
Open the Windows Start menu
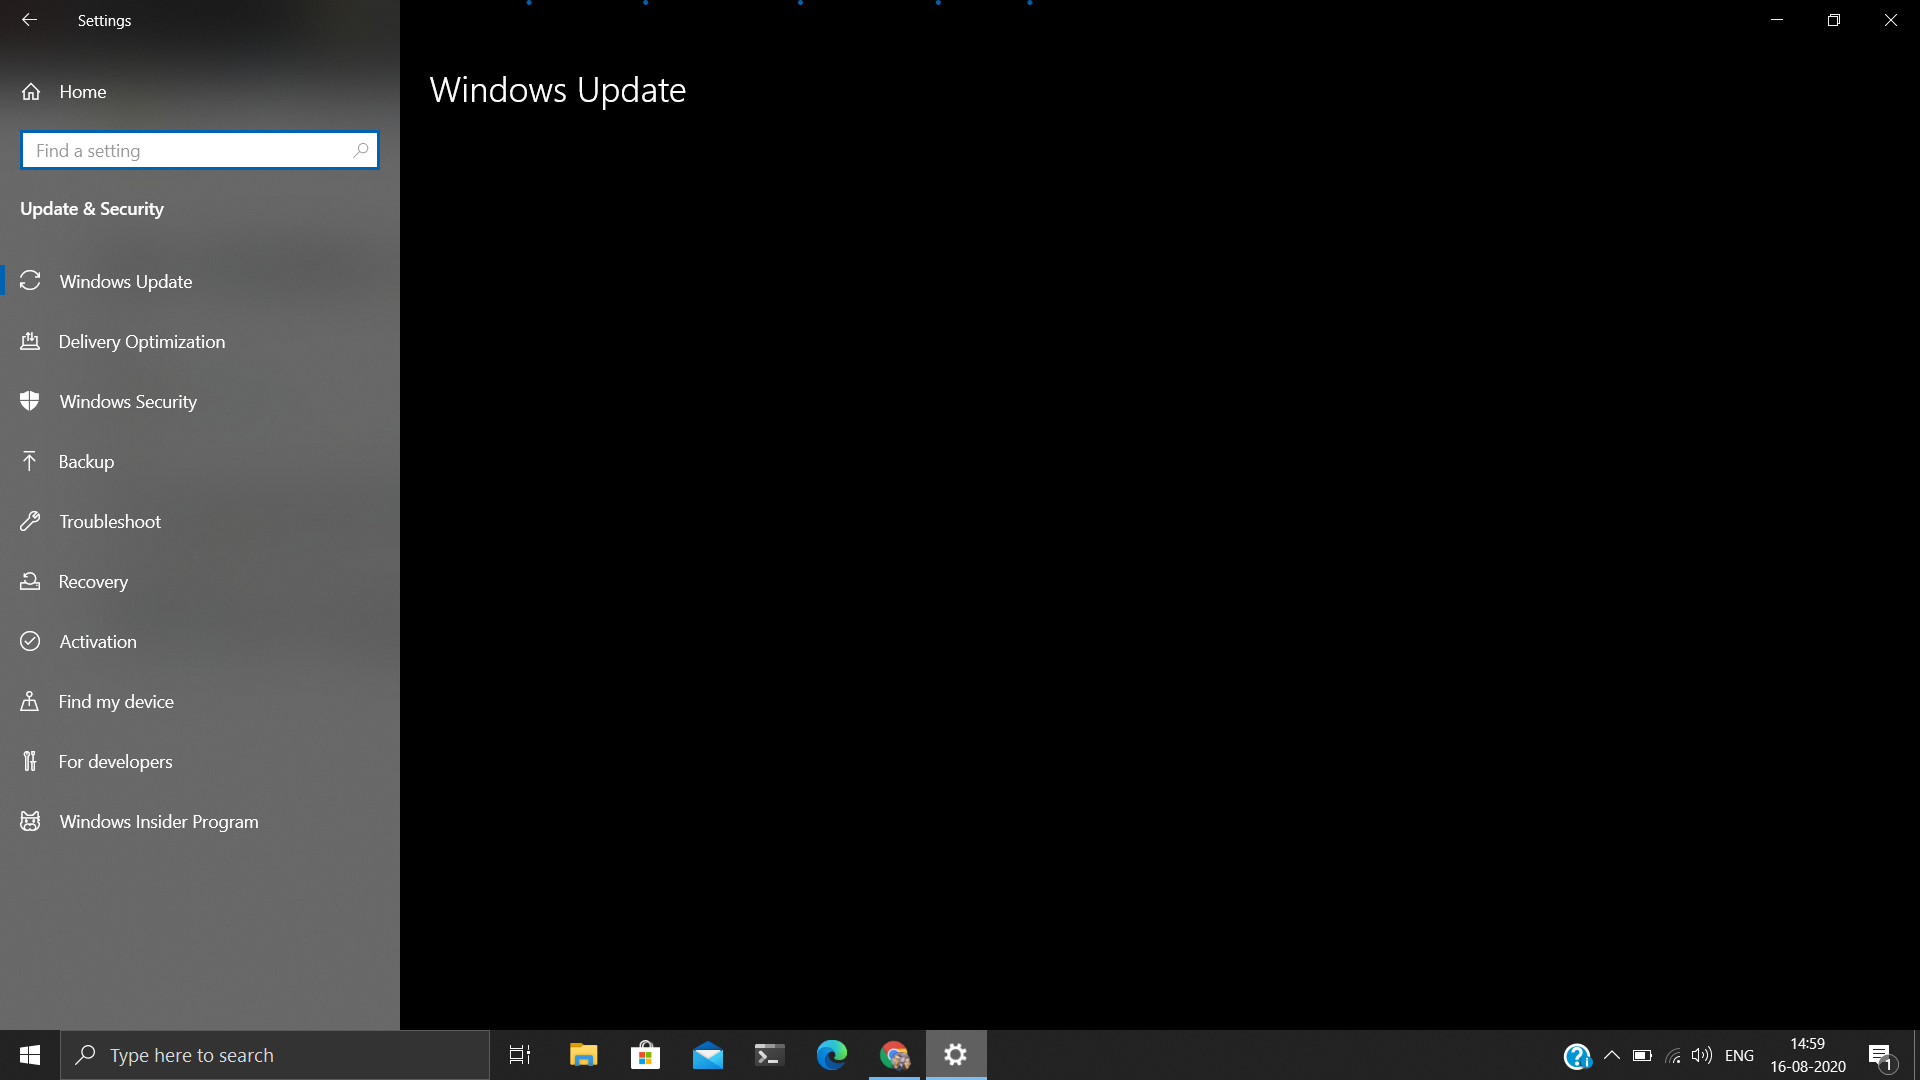pos(30,1055)
